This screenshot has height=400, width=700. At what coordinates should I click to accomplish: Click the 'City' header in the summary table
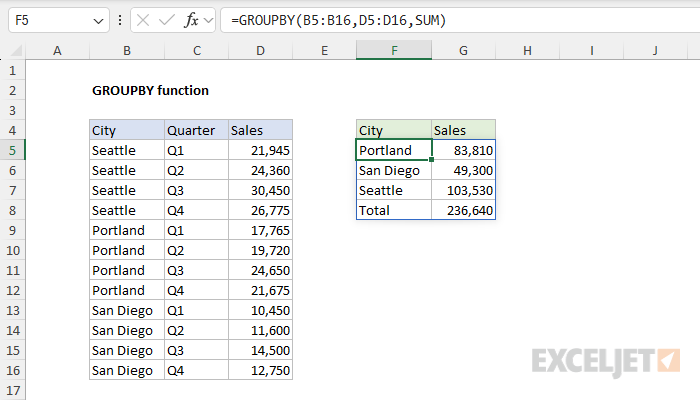[394, 130]
